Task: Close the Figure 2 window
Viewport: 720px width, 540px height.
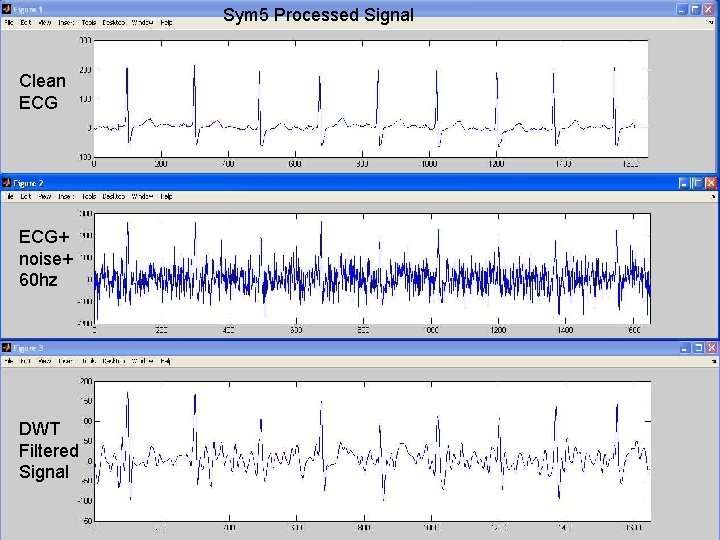Action: [711, 184]
